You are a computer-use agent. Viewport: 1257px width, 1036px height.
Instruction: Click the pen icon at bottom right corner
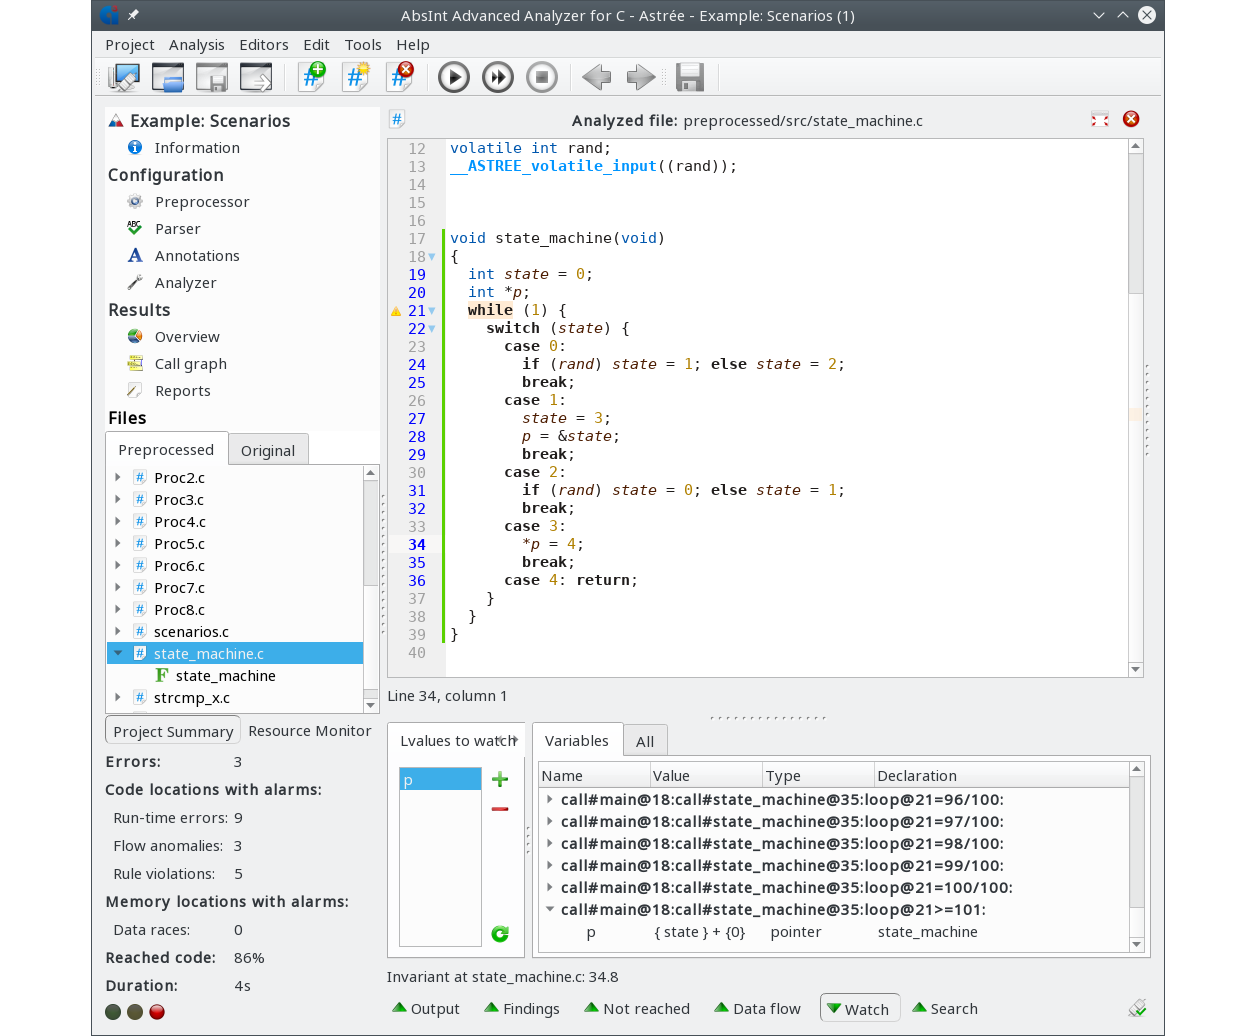(x=1137, y=1008)
